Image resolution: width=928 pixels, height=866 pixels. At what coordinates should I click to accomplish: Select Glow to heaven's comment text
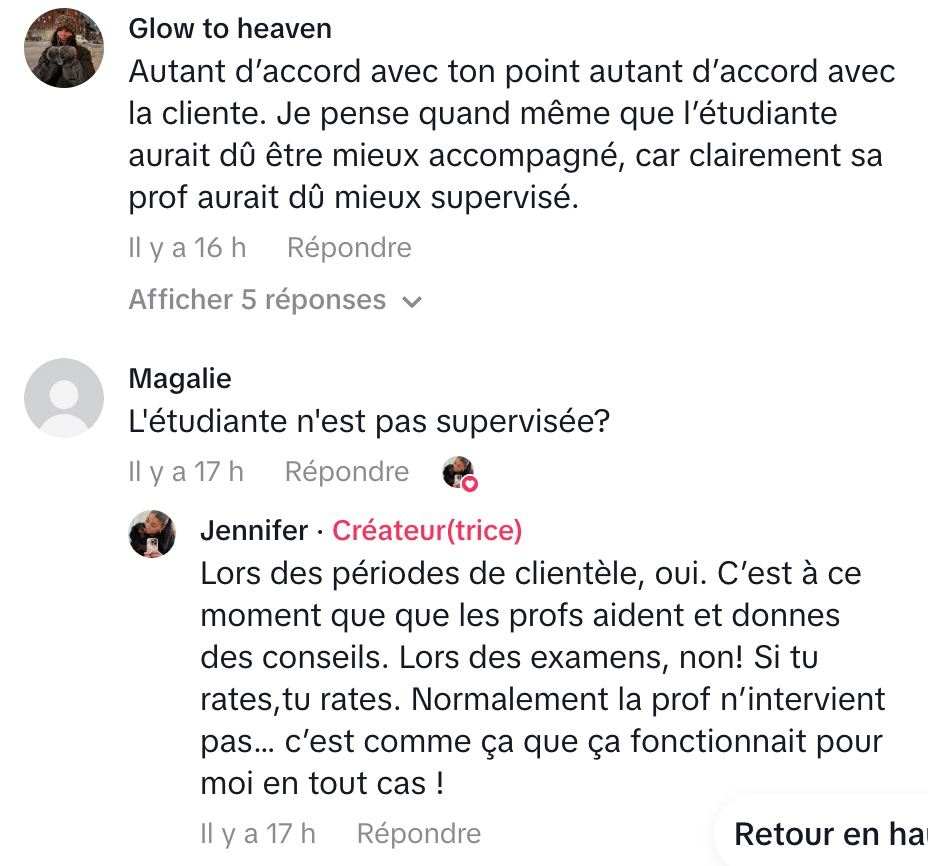(510, 135)
